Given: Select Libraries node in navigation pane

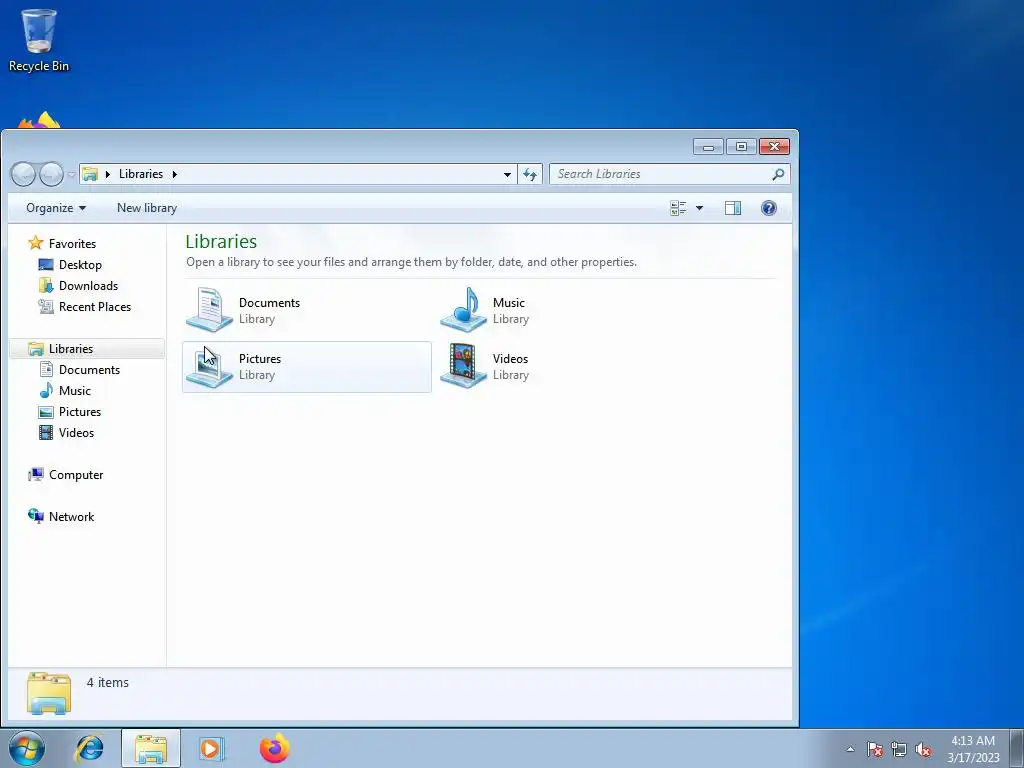Looking at the screenshot, I should click(71, 349).
